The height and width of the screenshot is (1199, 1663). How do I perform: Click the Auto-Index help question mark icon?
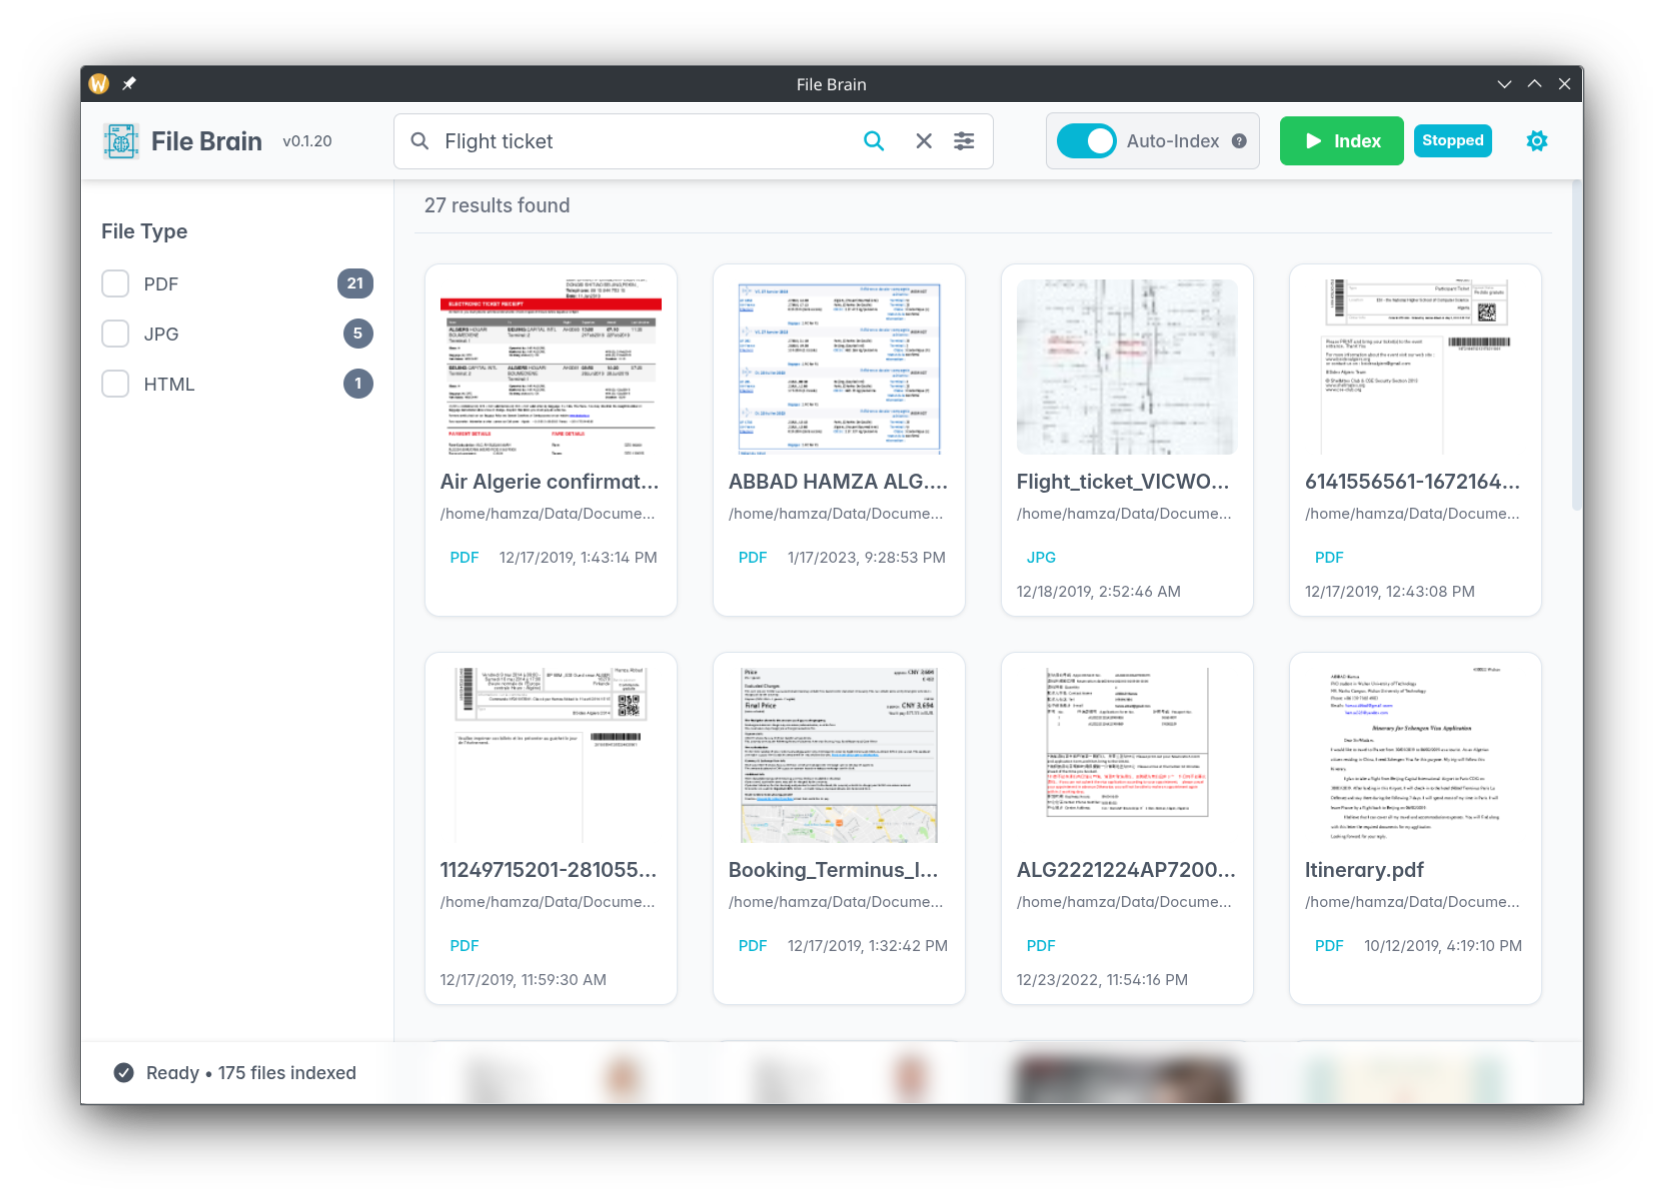pos(1237,141)
